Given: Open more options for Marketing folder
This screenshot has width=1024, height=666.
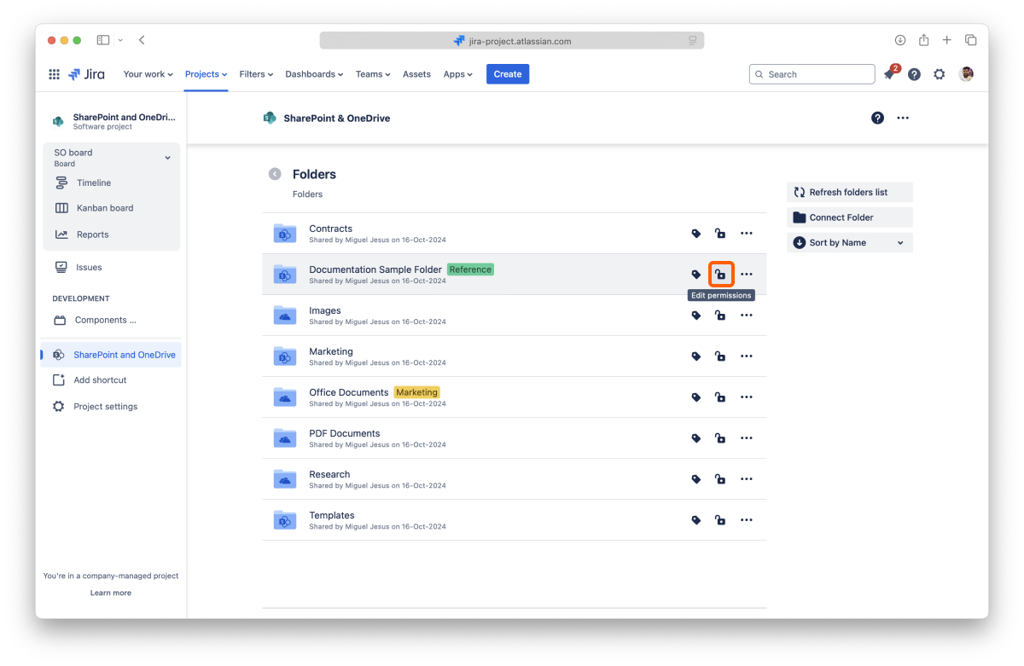Looking at the screenshot, I should point(746,356).
